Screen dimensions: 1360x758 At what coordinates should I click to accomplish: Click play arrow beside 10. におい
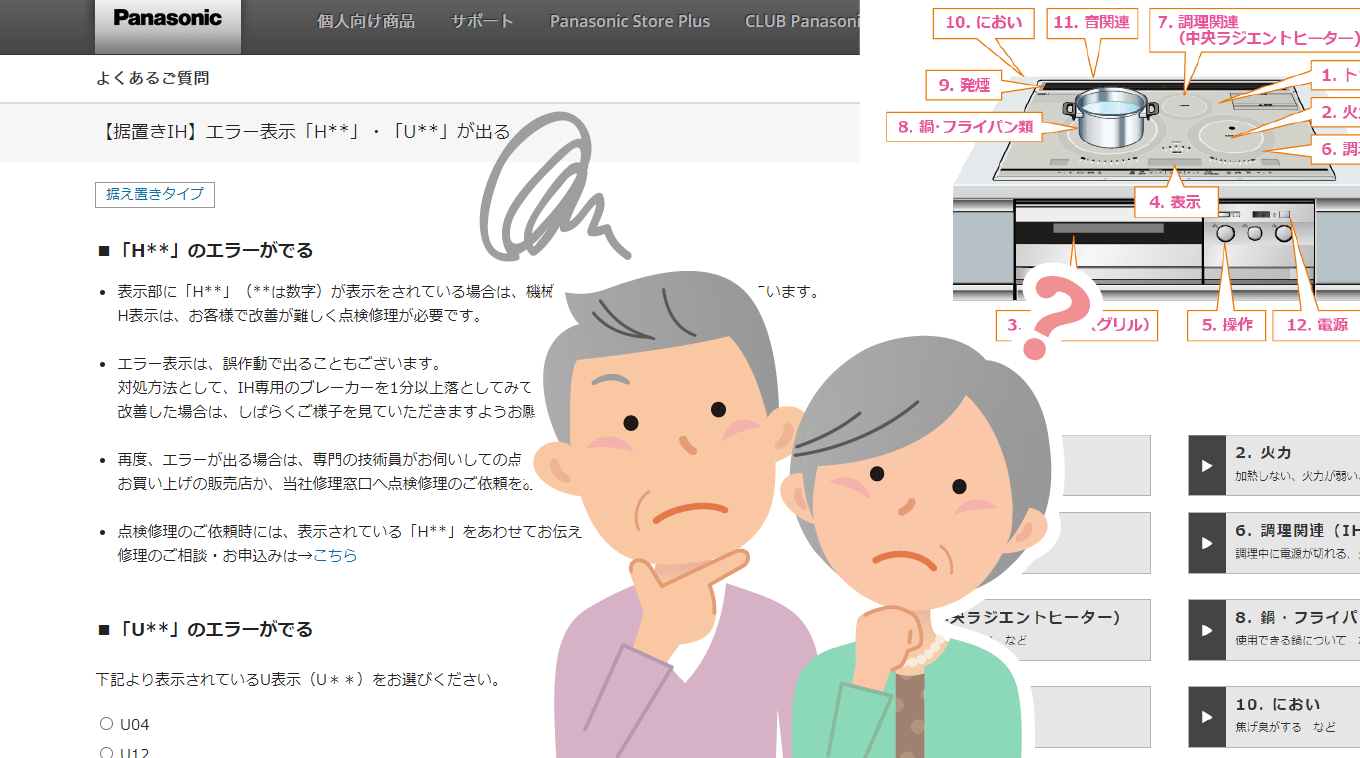pyautogui.click(x=1207, y=717)
